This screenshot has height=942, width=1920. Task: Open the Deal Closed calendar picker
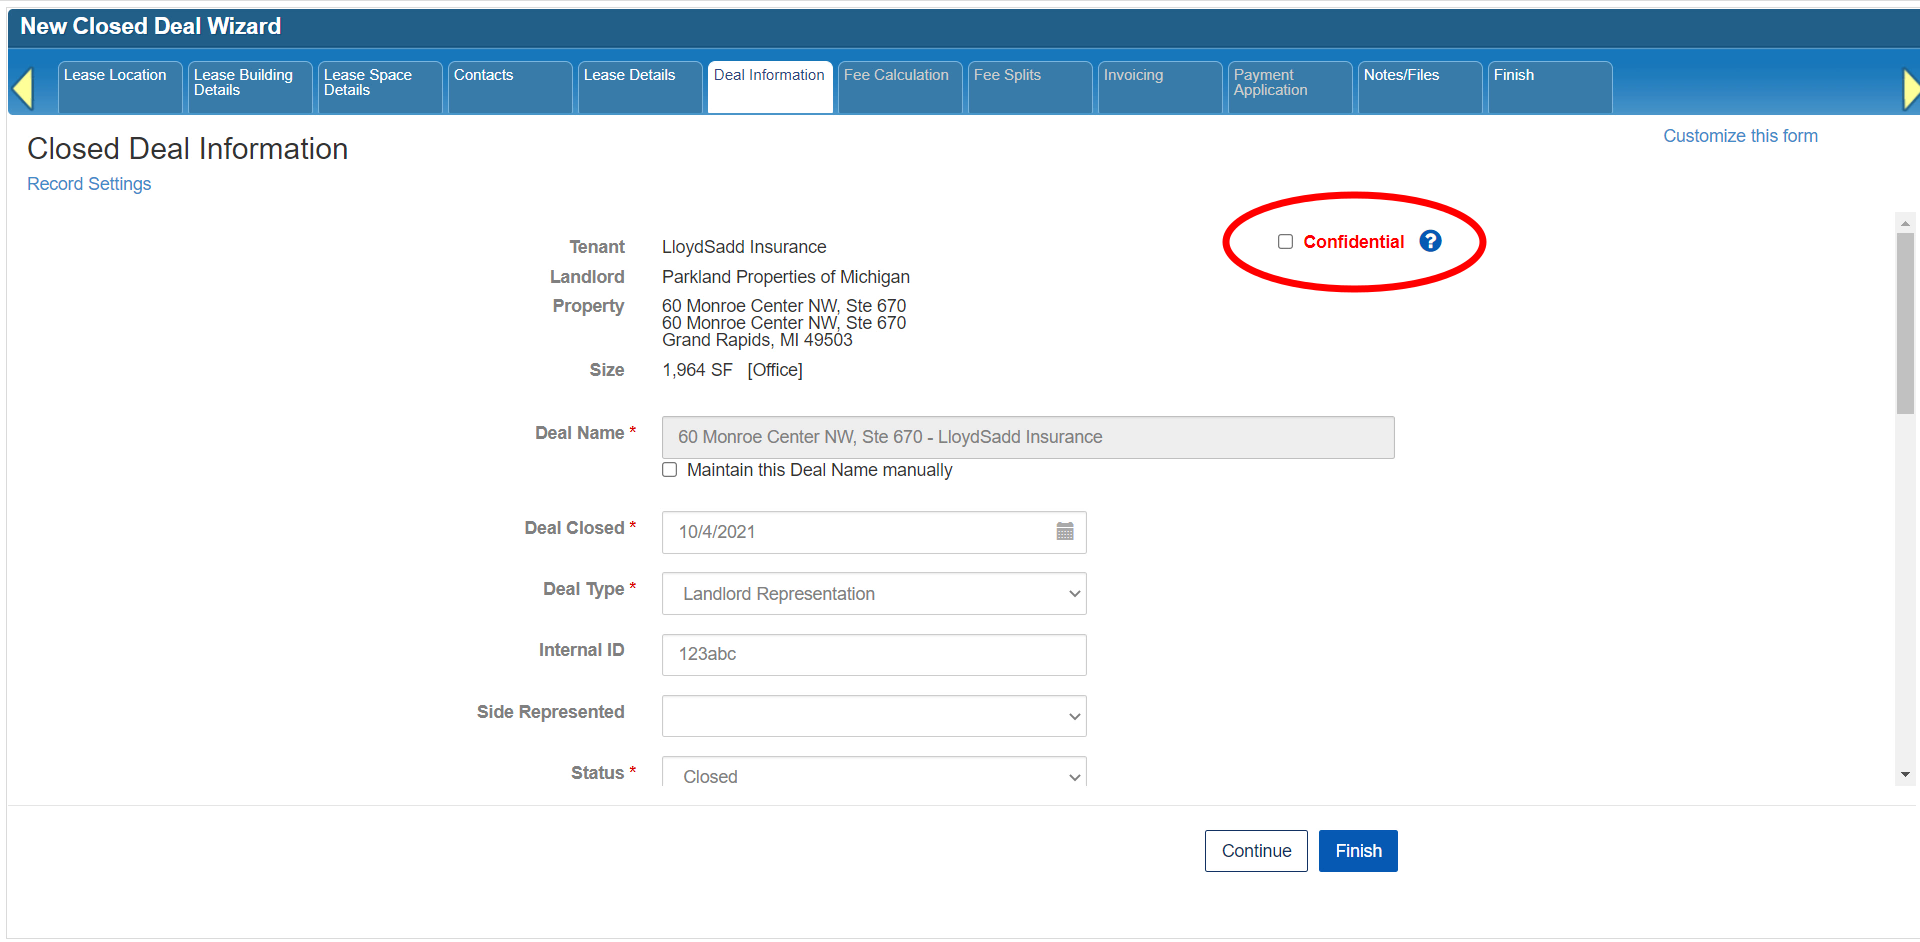pyautogui.click(x=1064, y=532)
